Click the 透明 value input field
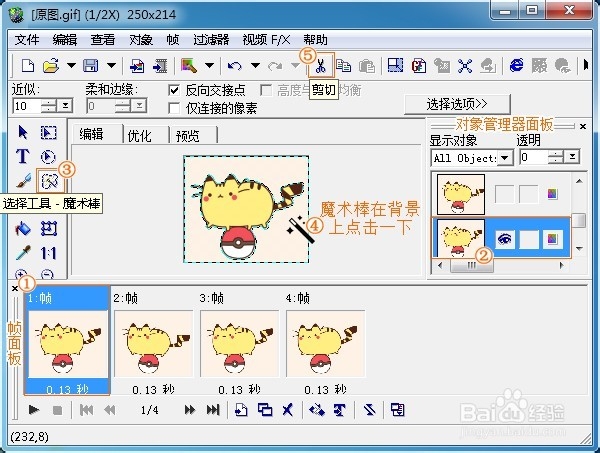 [534, 156]
